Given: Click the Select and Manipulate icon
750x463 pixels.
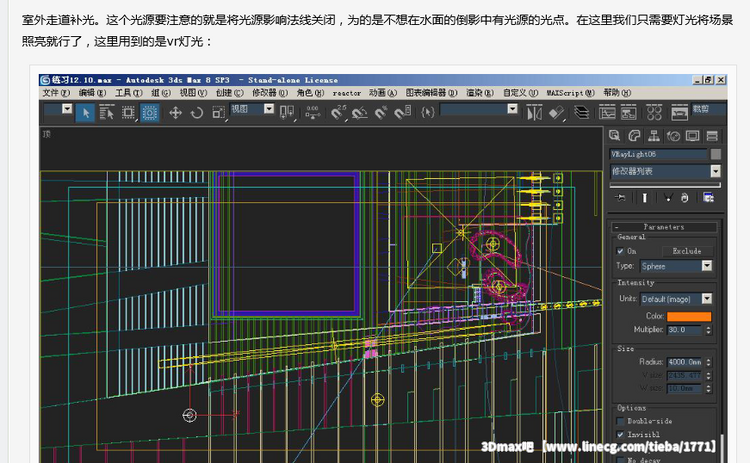Looking at the screenshot, I should click(312, 113).
